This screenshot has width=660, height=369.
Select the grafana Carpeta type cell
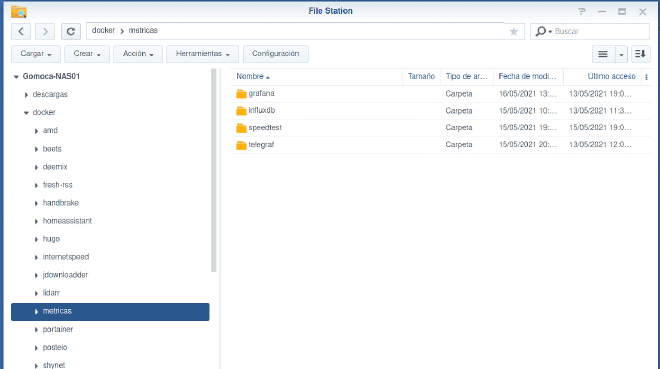pyautogui.click(x=459, y=94)
